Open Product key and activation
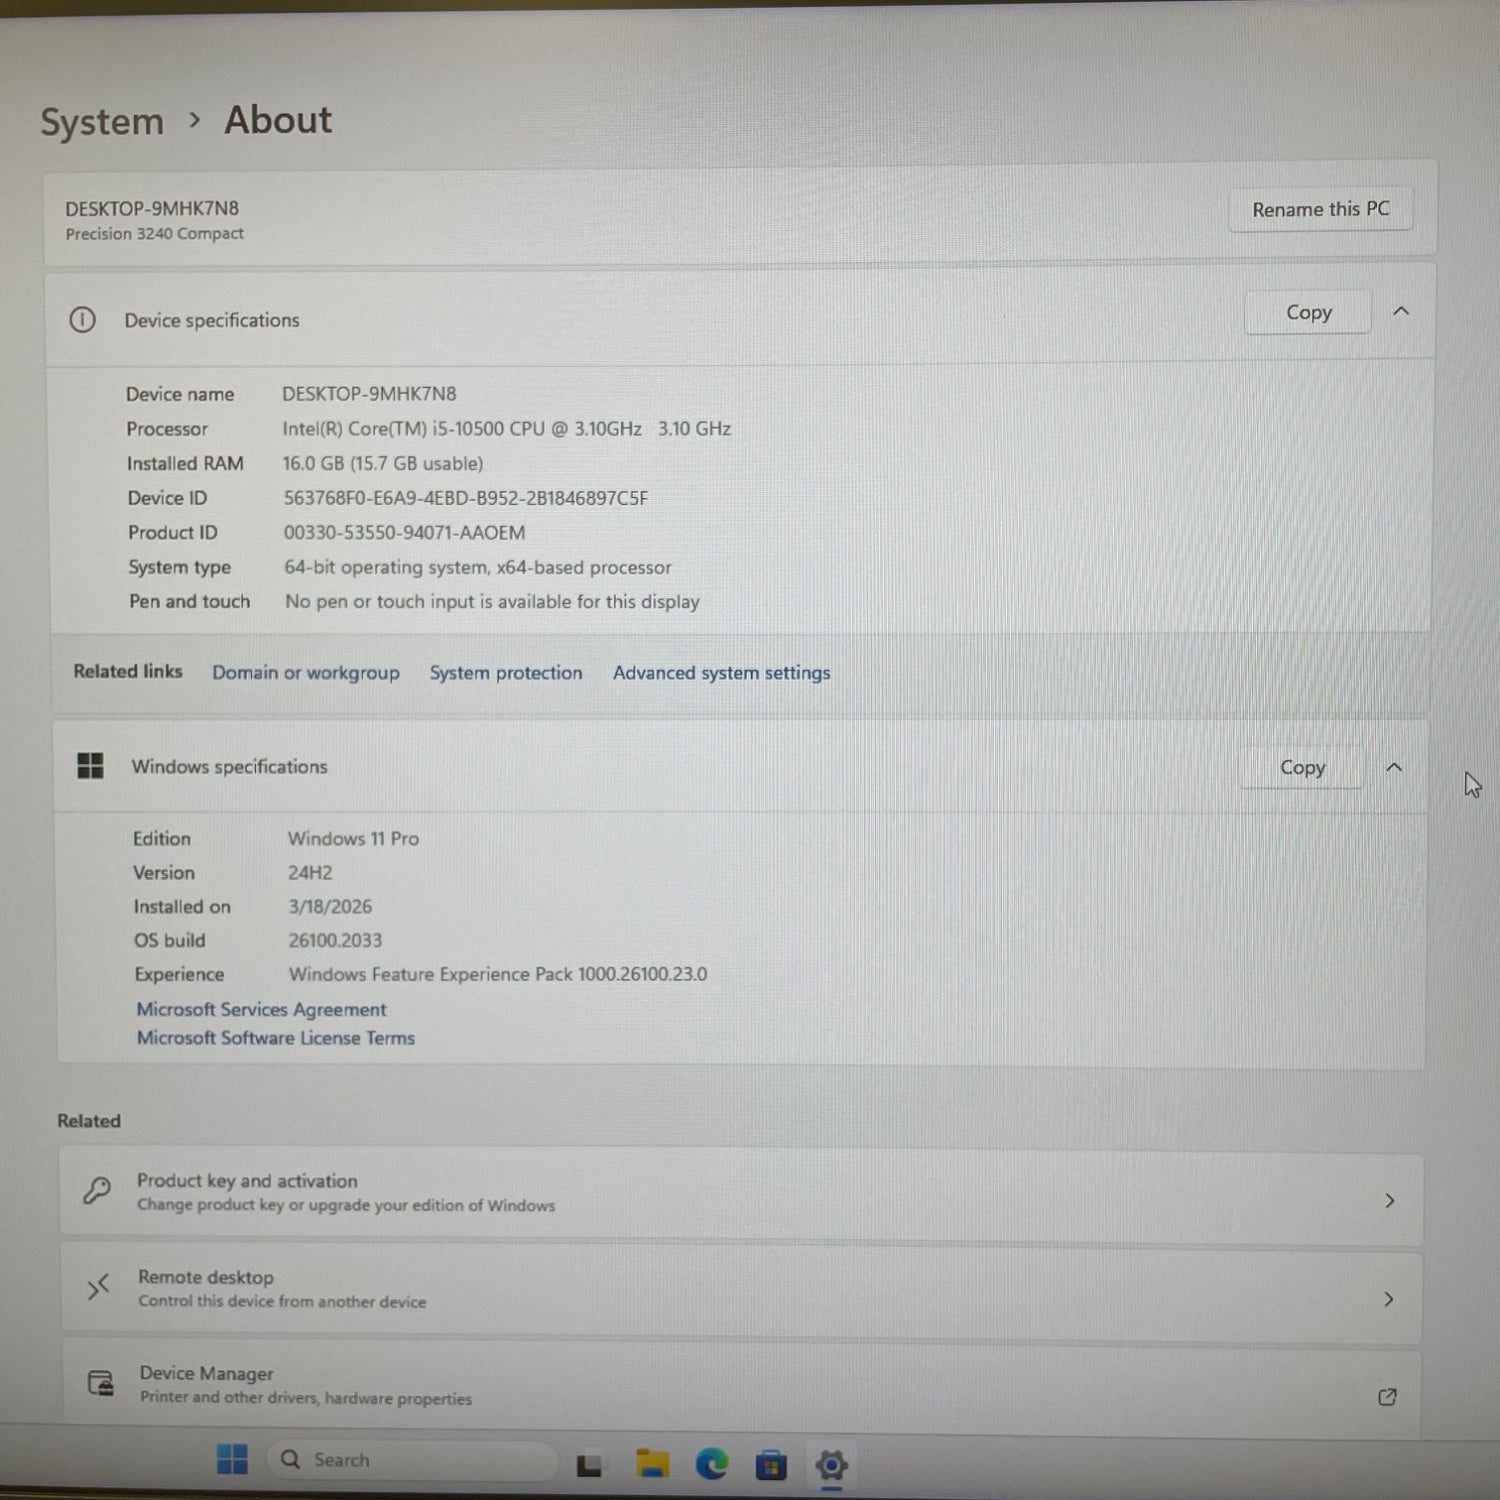 tap(740, 1193)
